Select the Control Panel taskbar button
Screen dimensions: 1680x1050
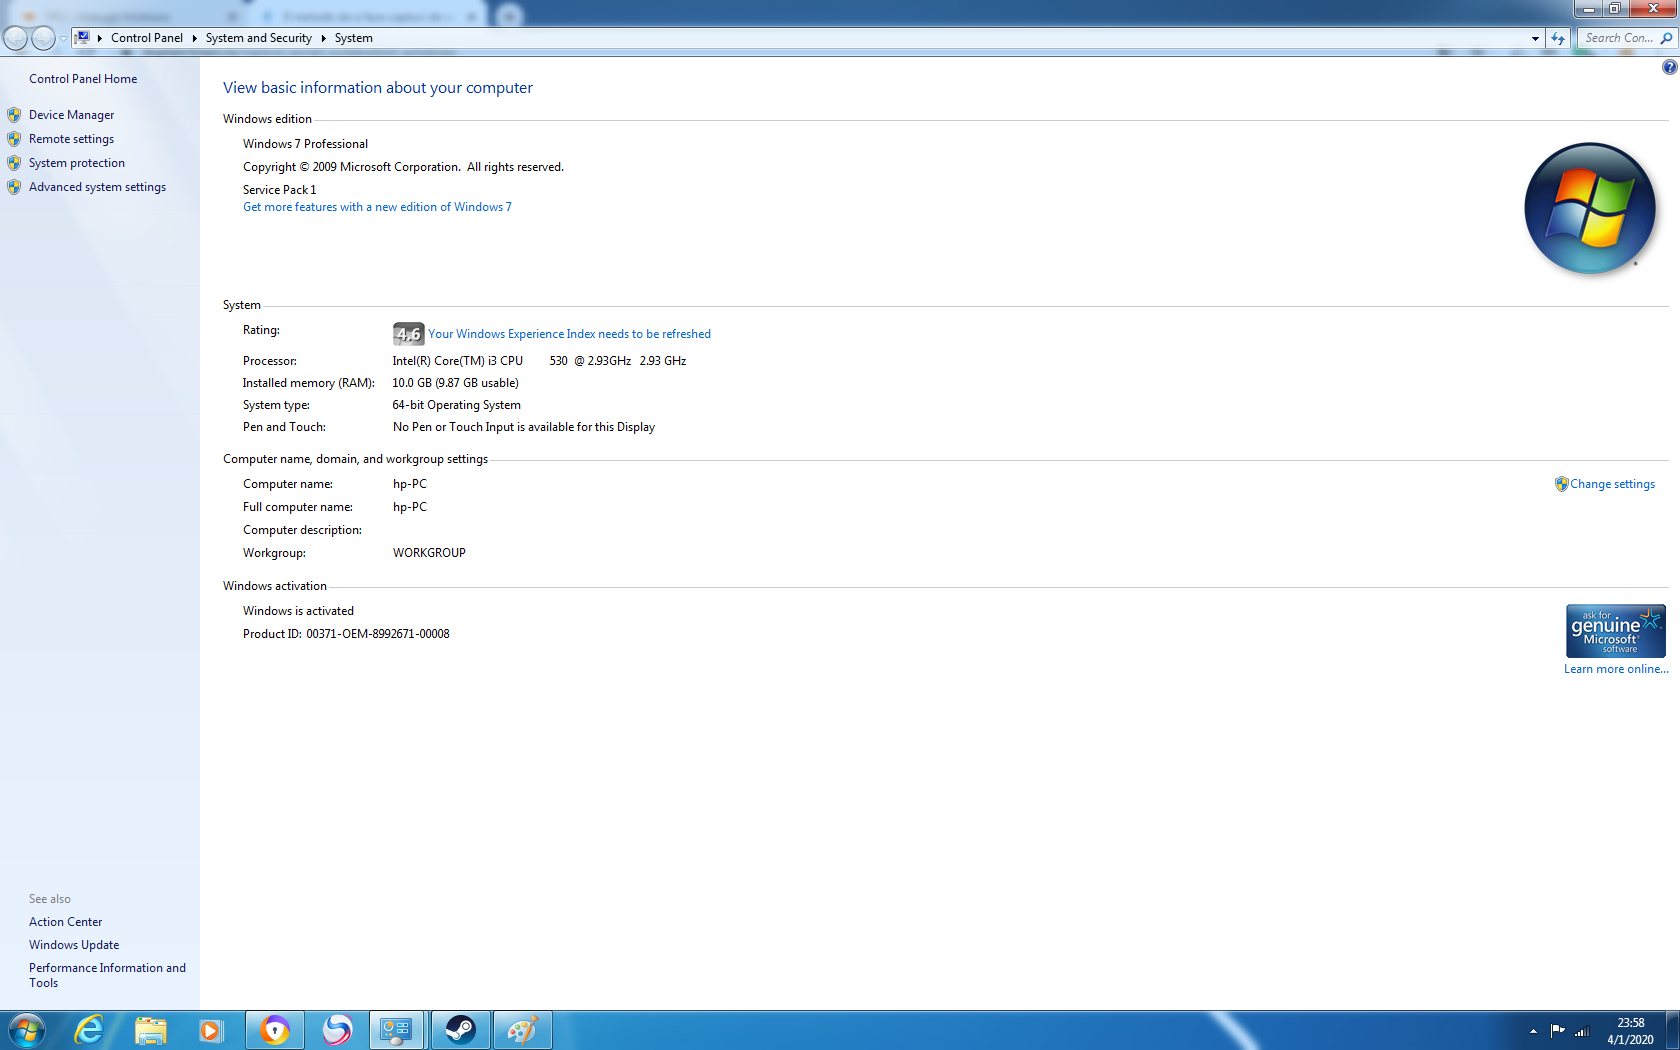[x=397, y=1030]
